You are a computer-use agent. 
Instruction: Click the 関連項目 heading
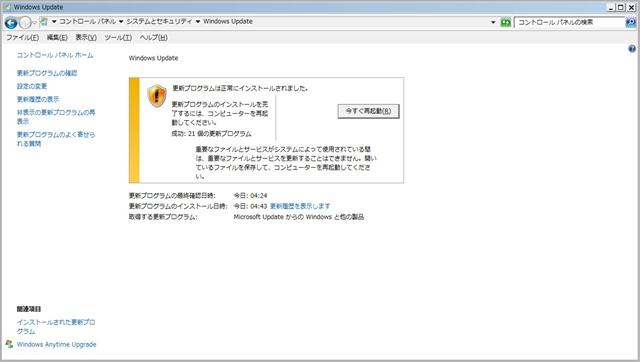(x=29, y=309)
